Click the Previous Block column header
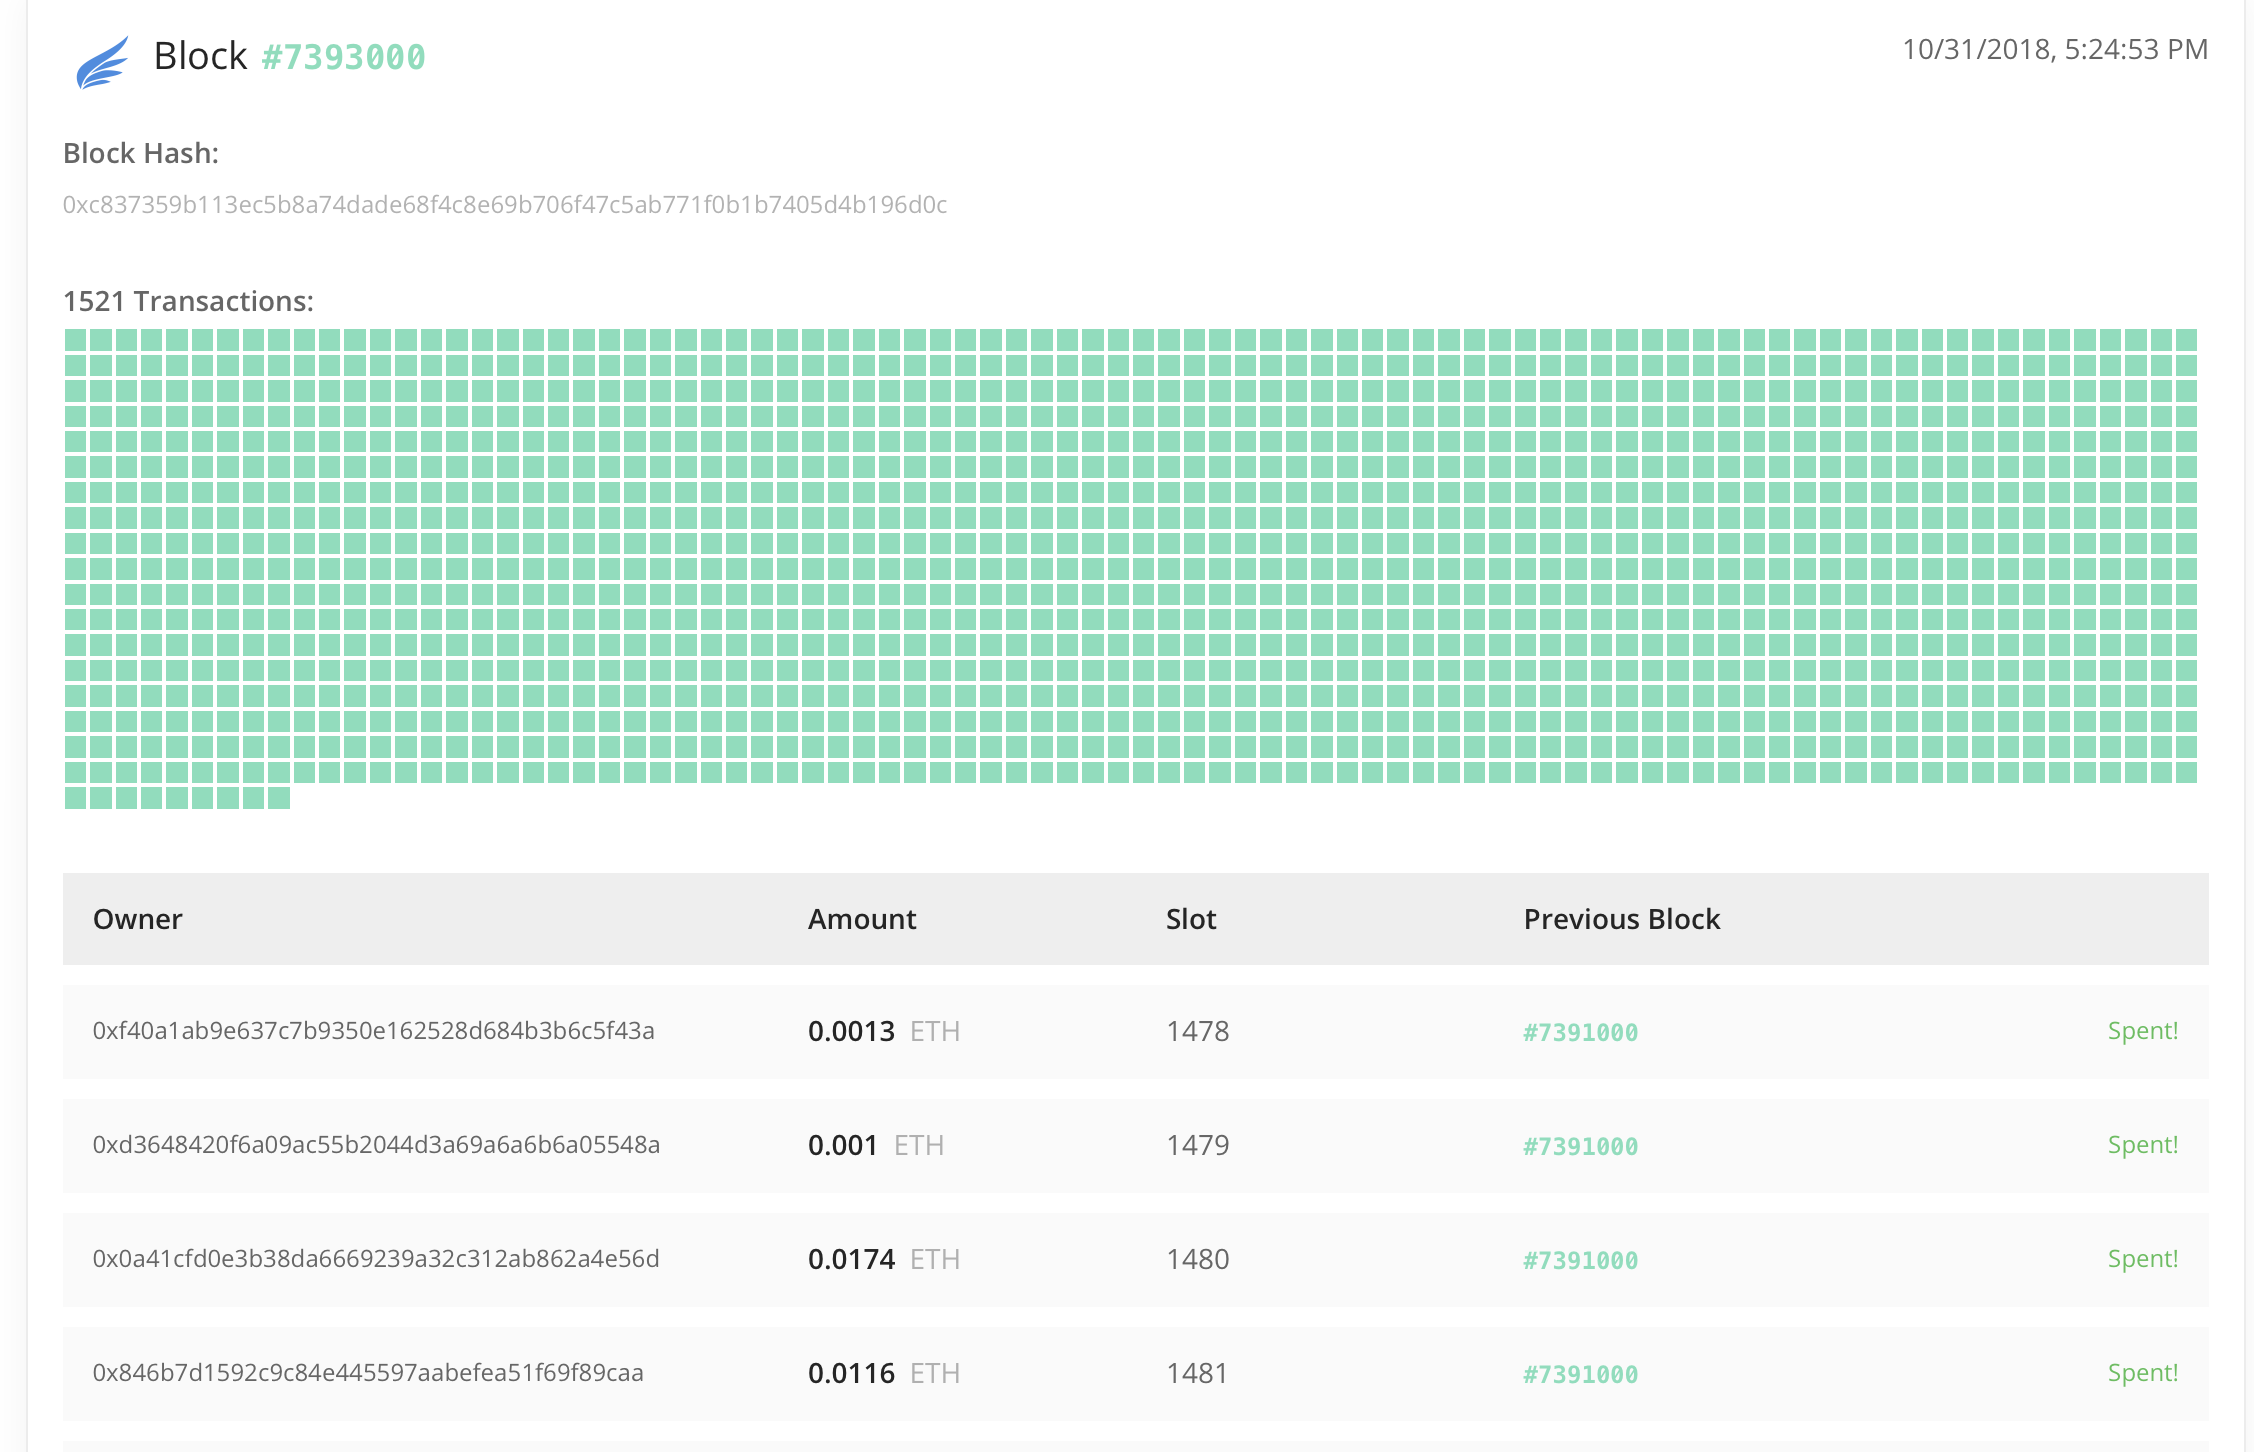Image resolution: width=2254 pixels, height=1452 pixels. 1622,919
